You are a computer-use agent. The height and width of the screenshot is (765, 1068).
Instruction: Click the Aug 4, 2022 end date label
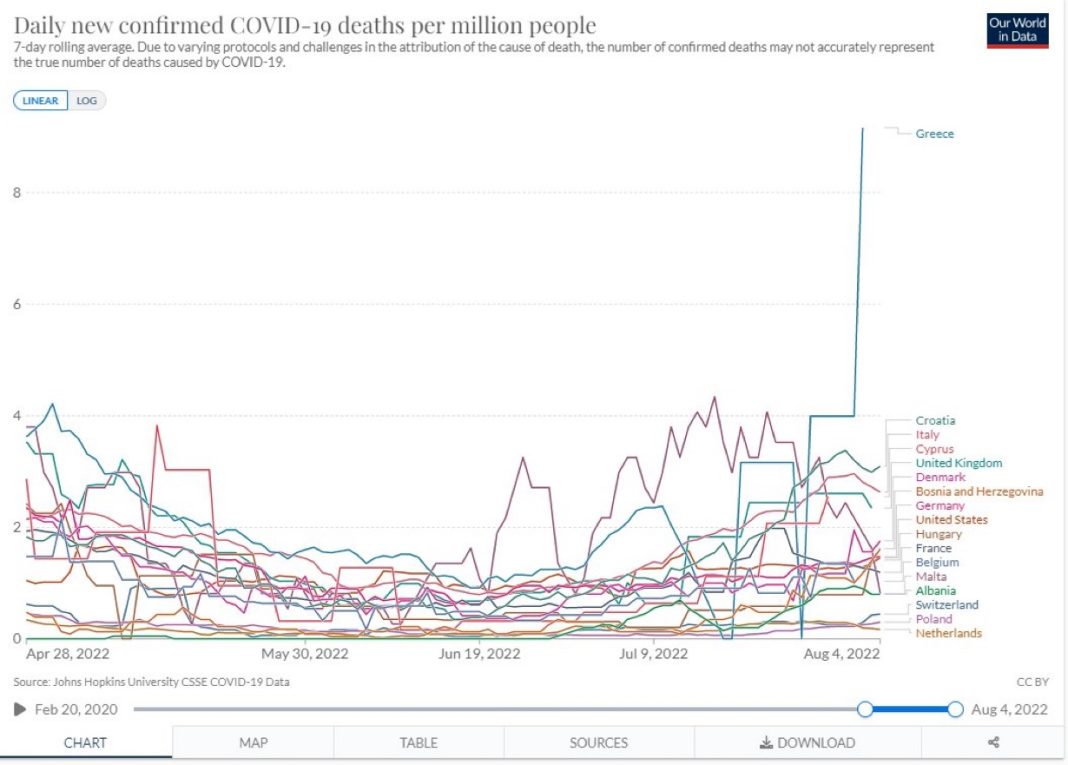1009,709
